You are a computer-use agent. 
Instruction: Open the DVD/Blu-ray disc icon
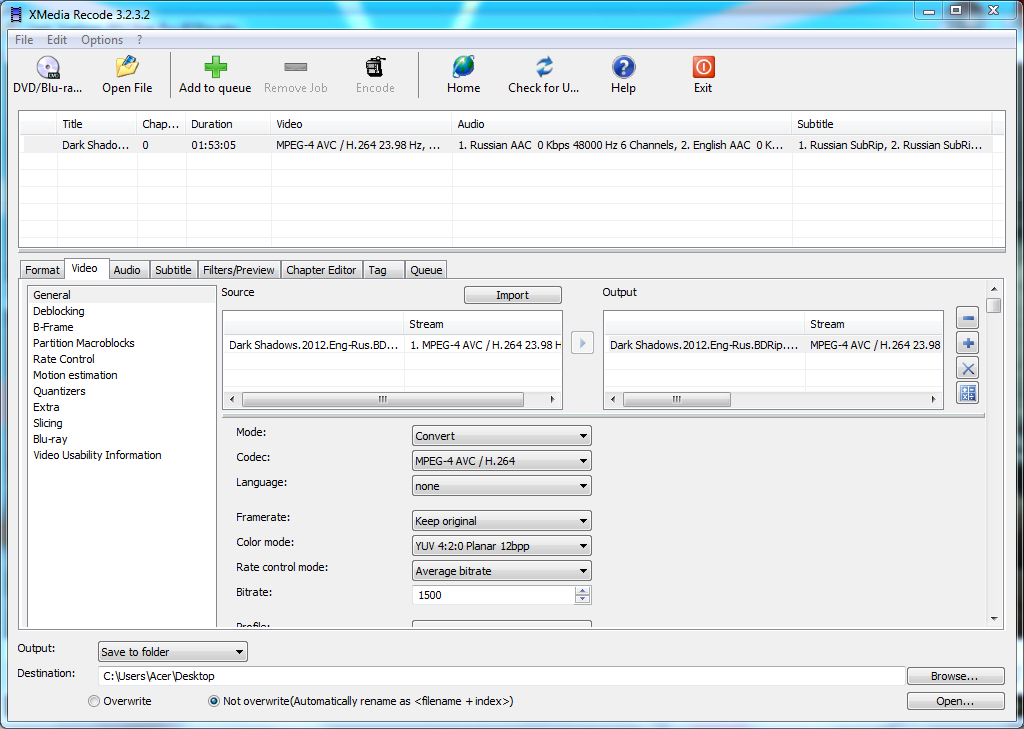coord(47,68)
